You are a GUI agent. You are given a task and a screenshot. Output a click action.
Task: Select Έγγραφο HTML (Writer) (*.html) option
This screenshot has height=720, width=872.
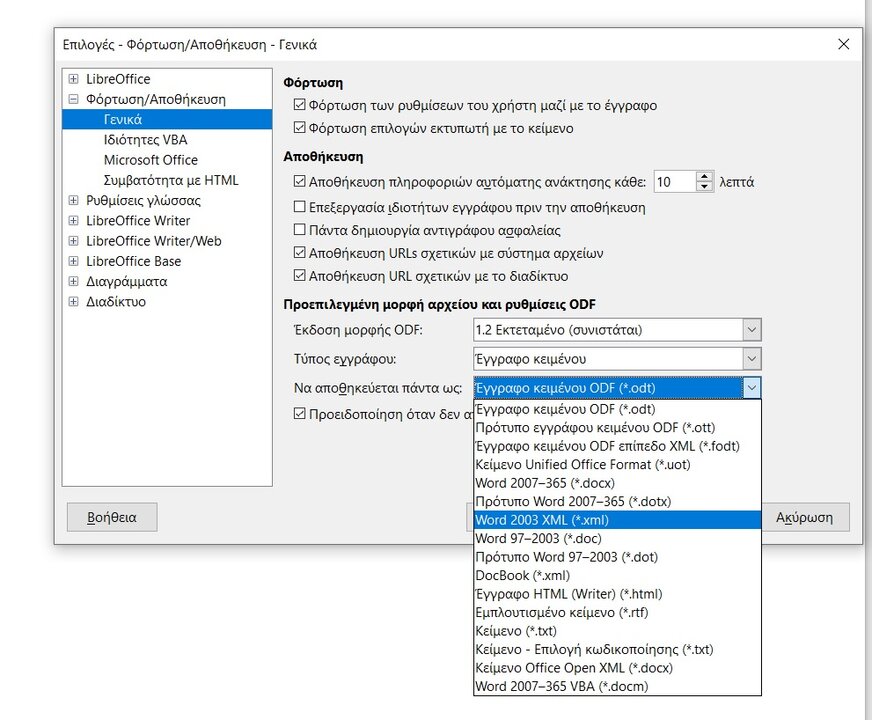(617, 594)
